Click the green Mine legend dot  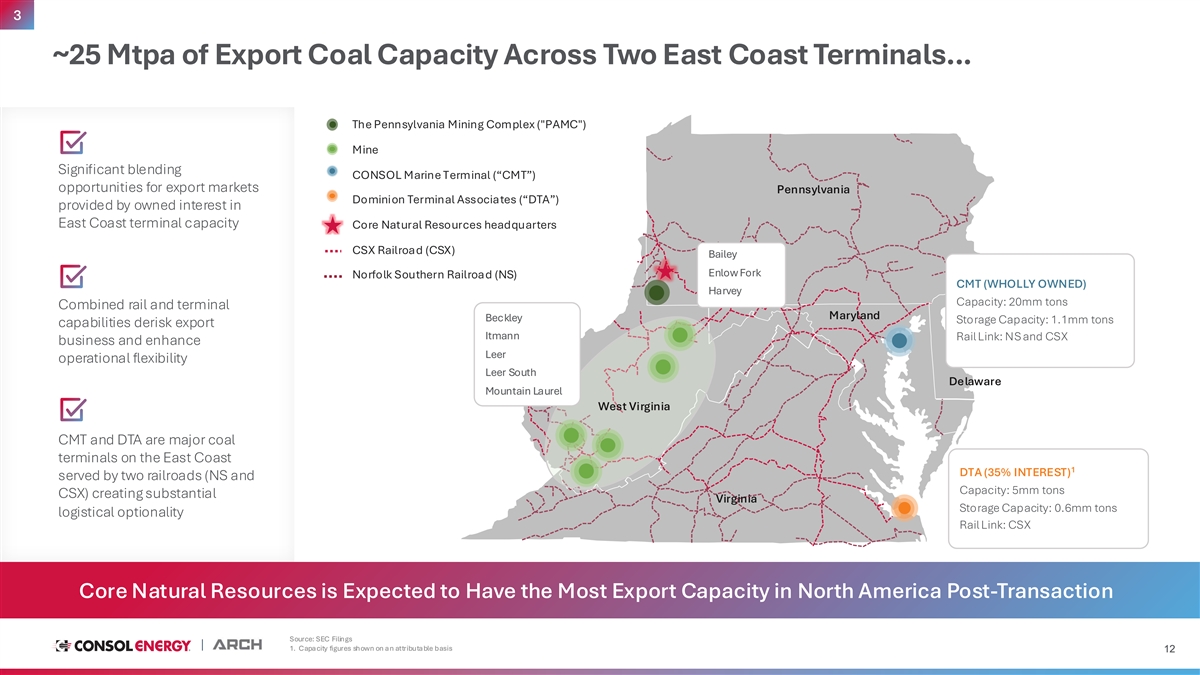pos(332,150)
